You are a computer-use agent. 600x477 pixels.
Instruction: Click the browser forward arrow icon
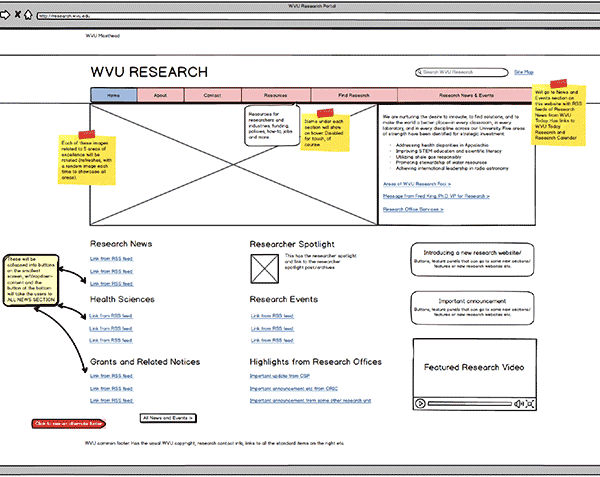pos(5,15)
